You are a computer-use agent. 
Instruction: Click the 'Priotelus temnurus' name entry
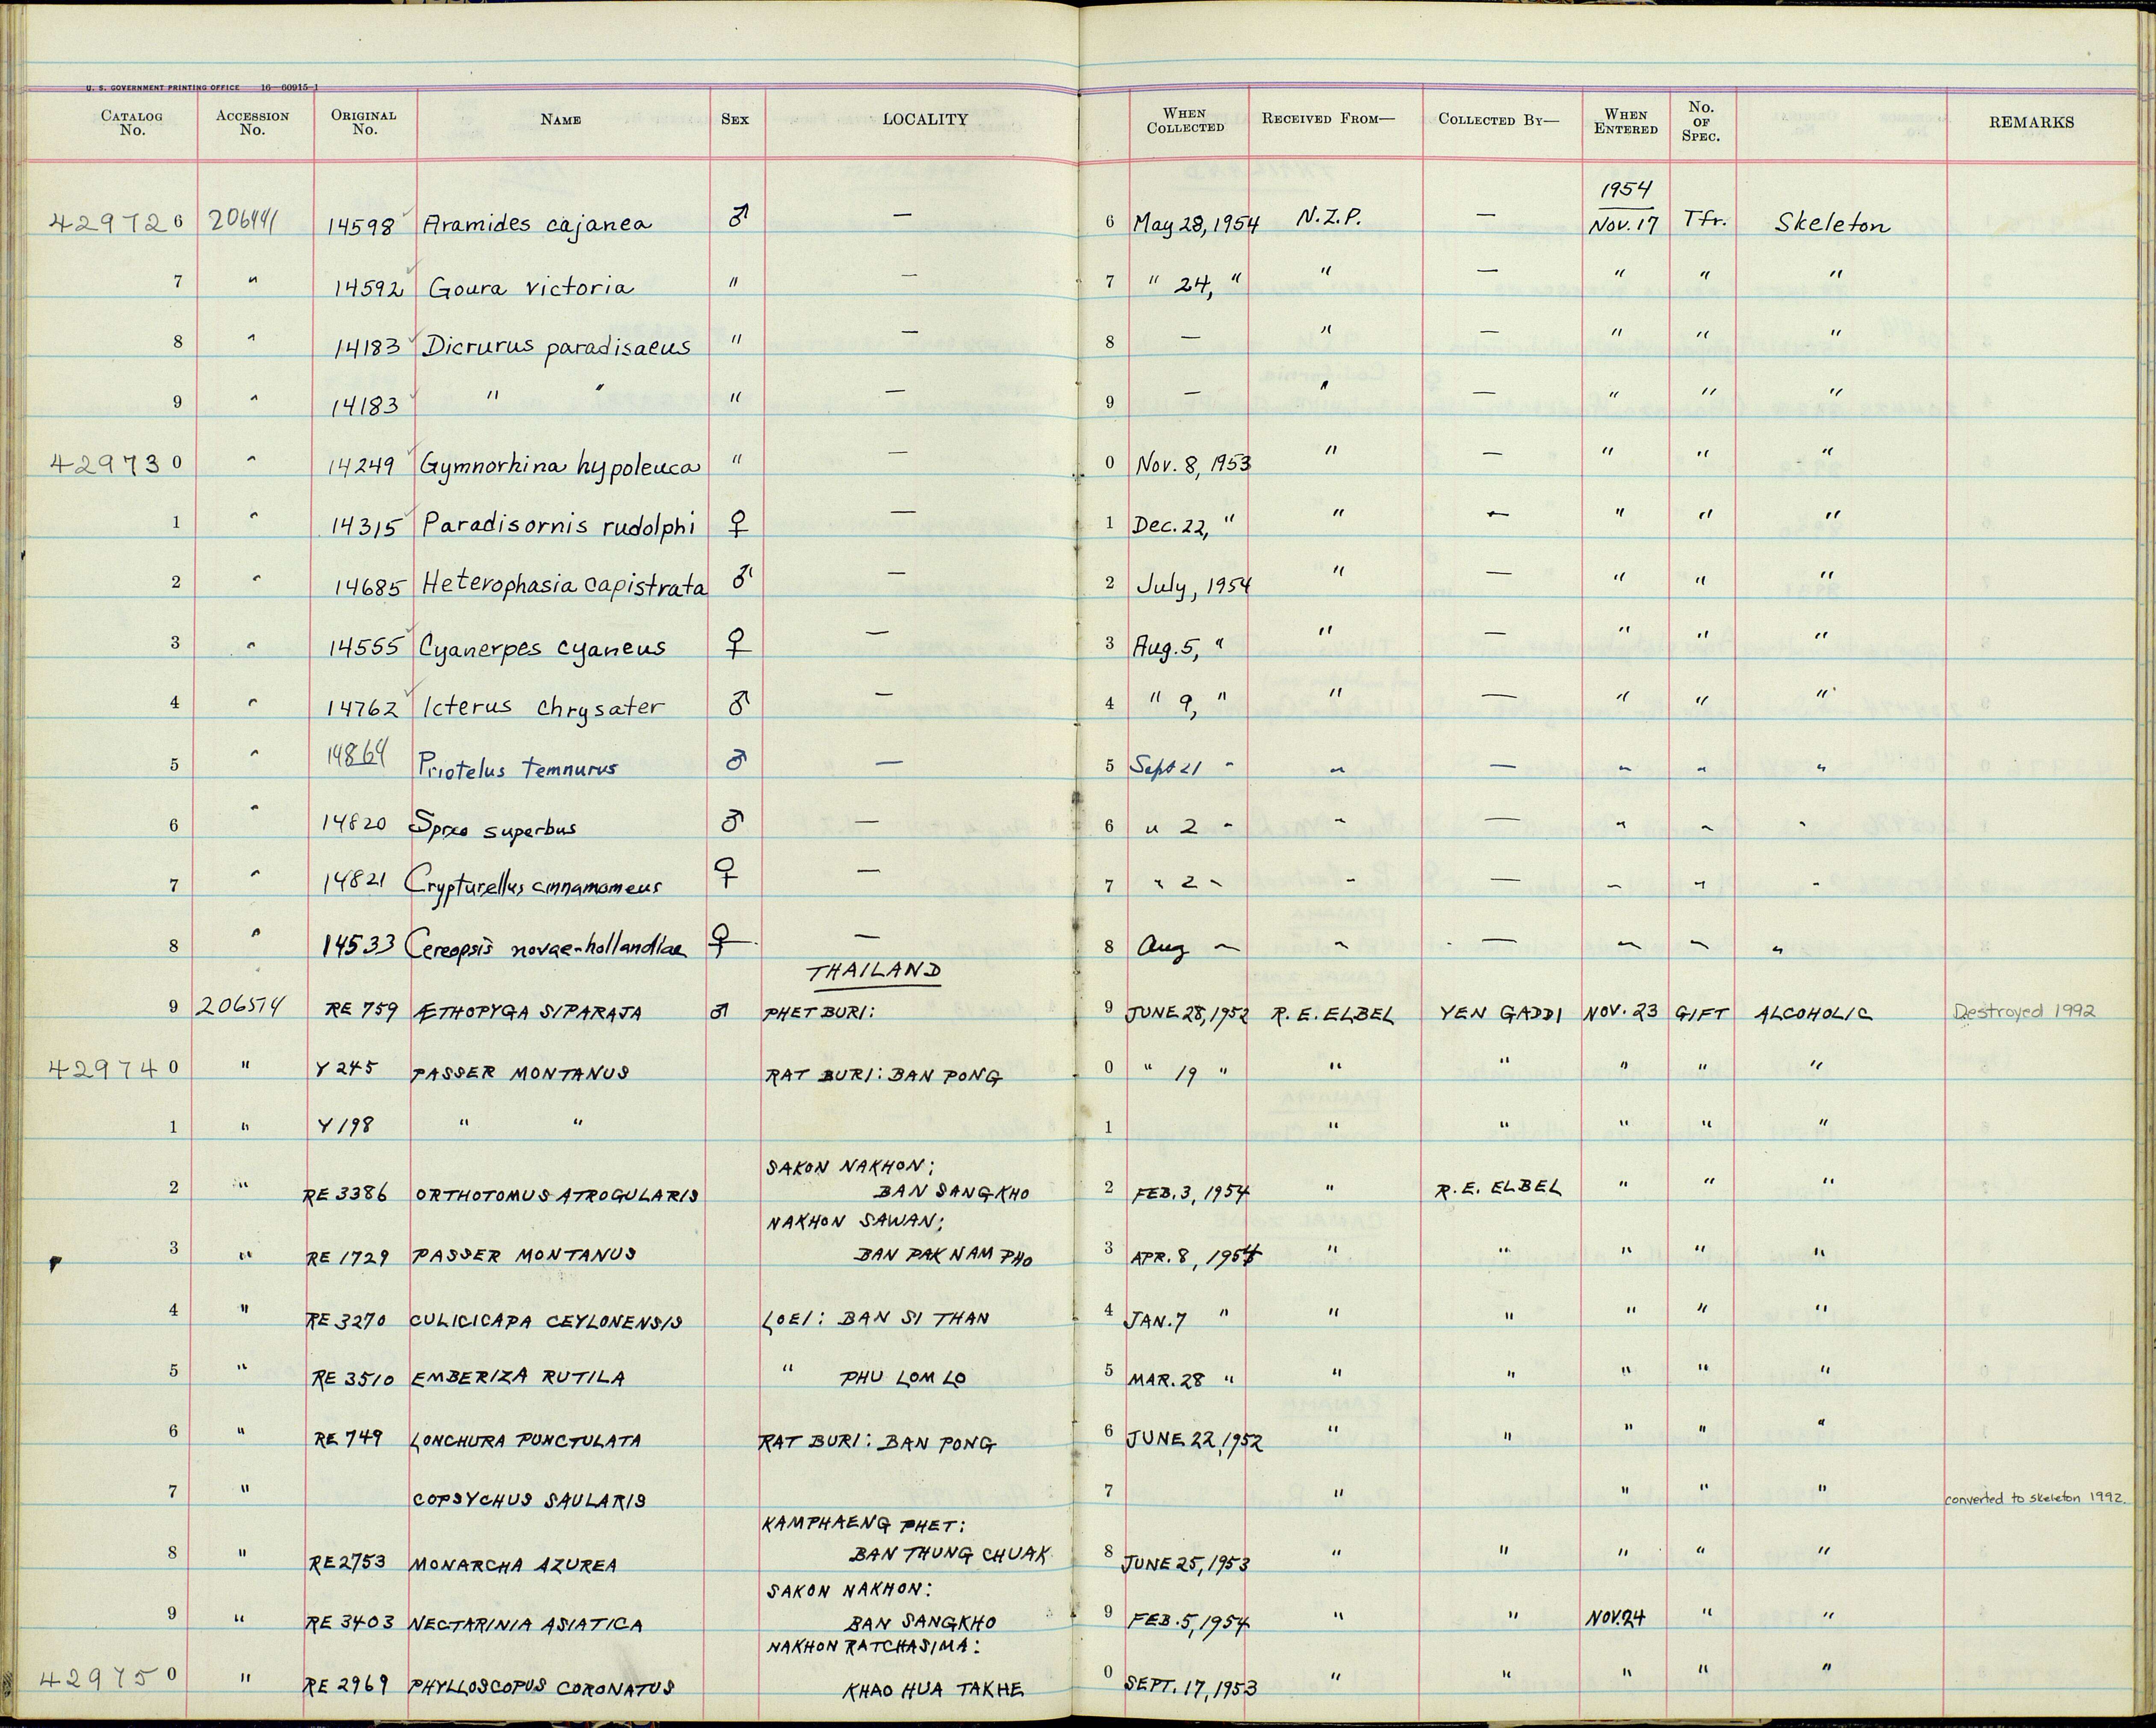pos(518,768)
